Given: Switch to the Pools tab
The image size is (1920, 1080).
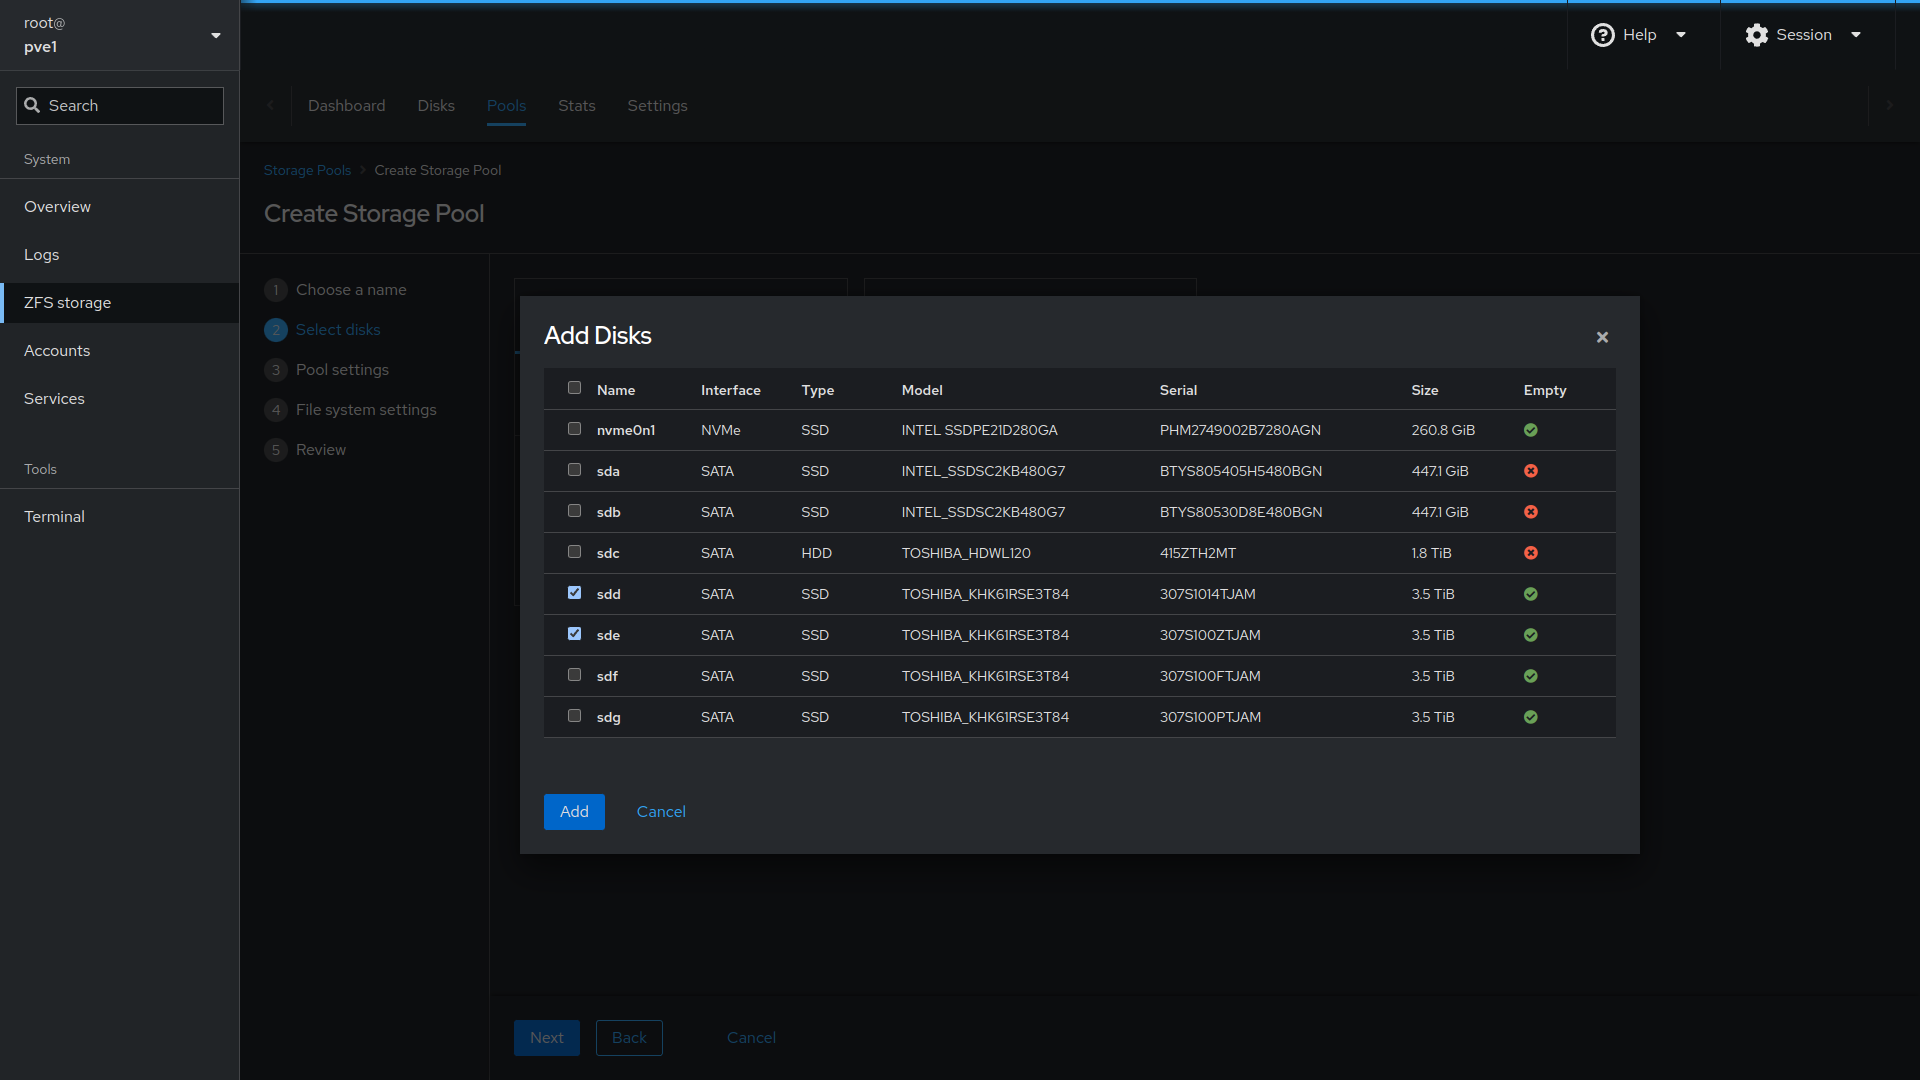Looking at the screenshot, I should tap(506, 106).
